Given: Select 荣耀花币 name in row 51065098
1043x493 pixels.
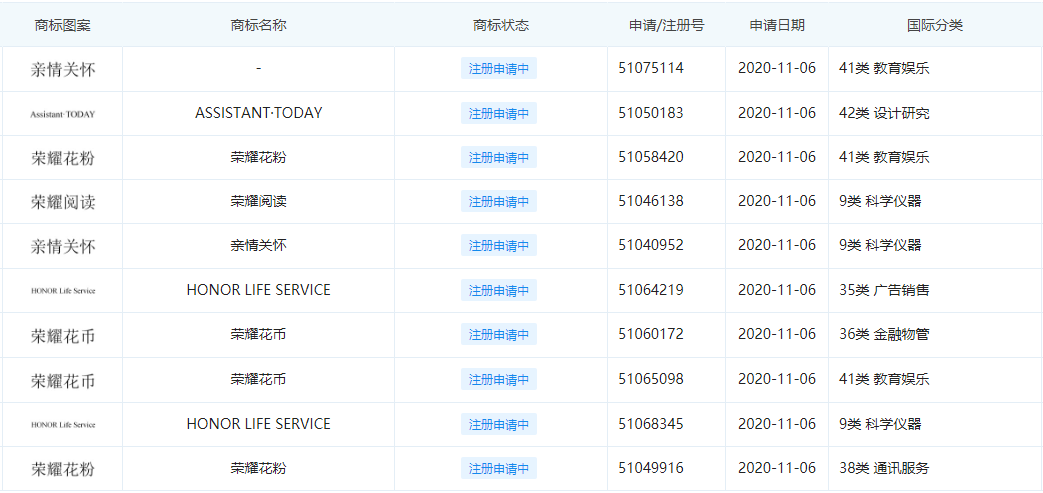Looking at the screenshot, I should tap(259, 379).
